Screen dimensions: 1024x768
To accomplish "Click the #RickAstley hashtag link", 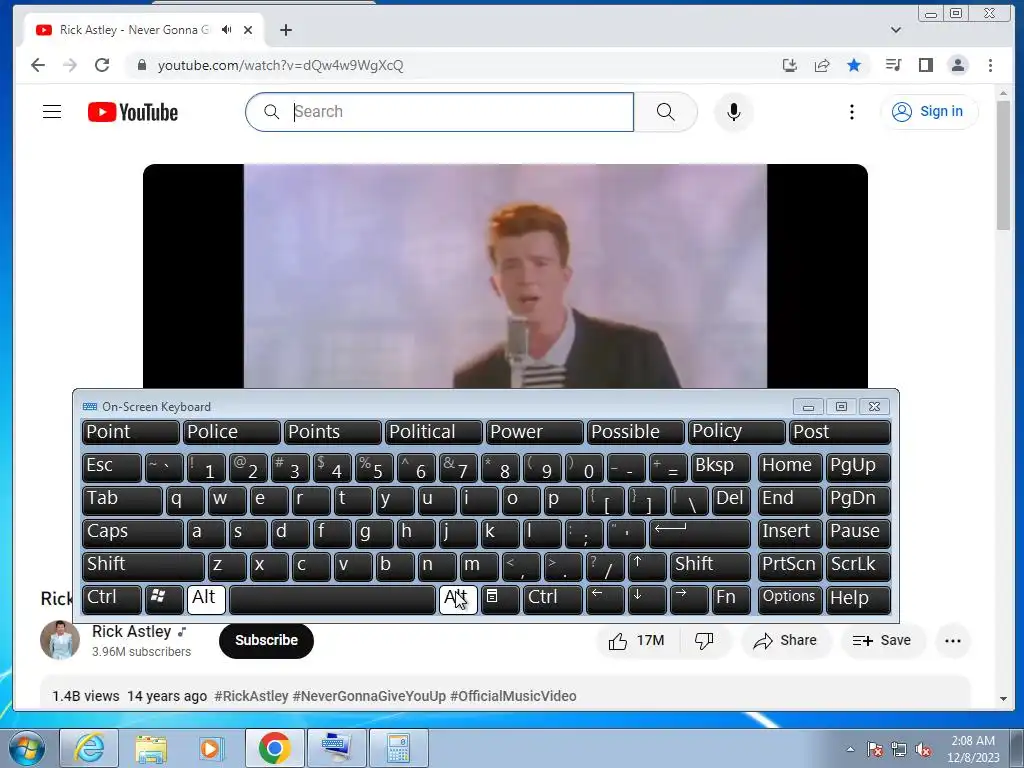I will click(251, 696).
